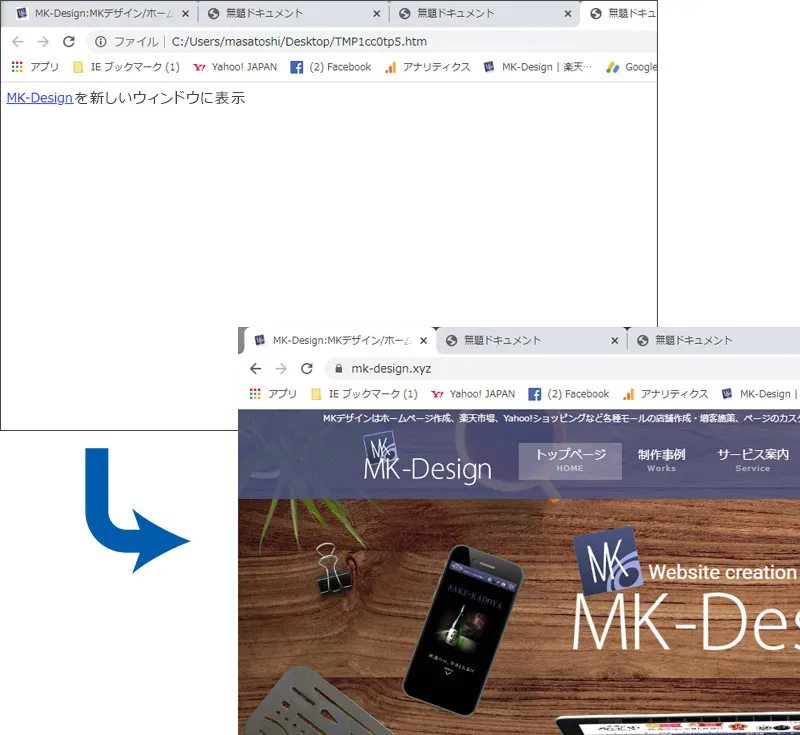Screen dimensions: 800x735
Task: Close the MK-Design tab in the local file window
Action: (x=185, y=14)
